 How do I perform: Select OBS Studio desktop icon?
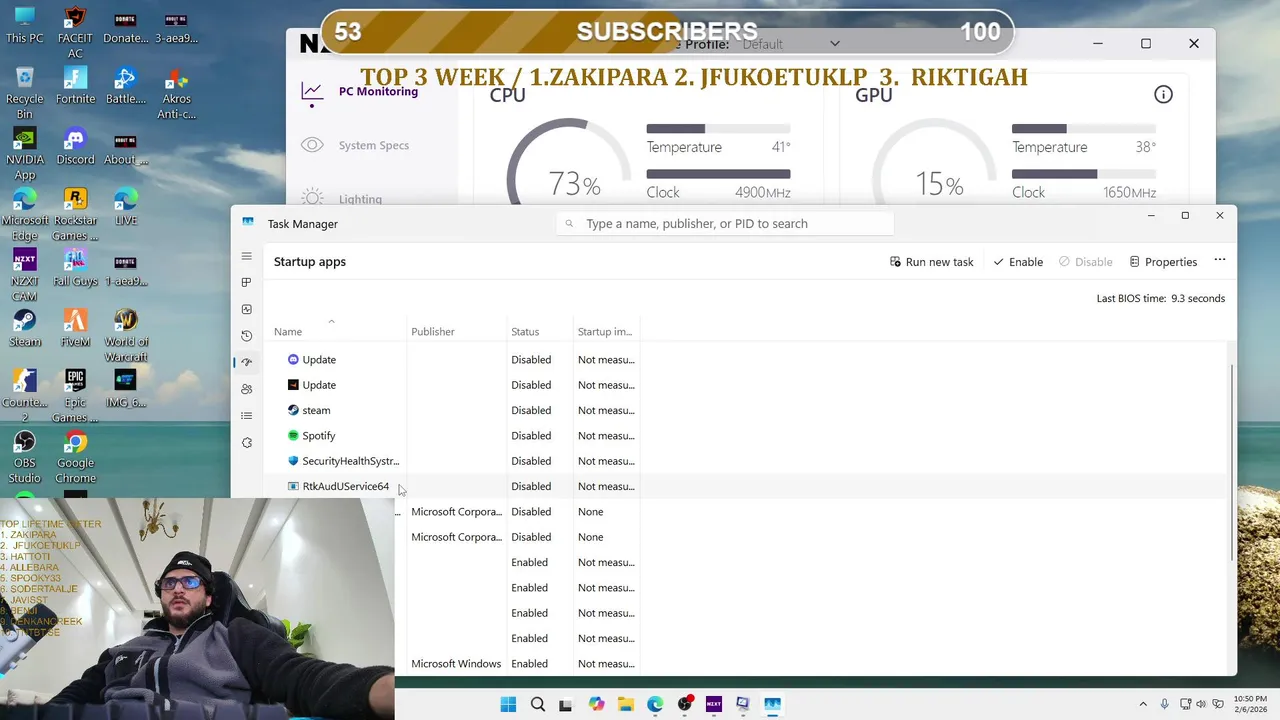(x=25, y=457)
